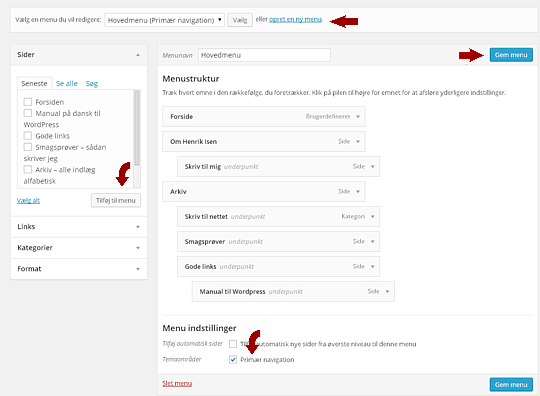The image size is (540, 396).
Task: Check the Forsiden page checkbox
Action: (x=28, y=102)
